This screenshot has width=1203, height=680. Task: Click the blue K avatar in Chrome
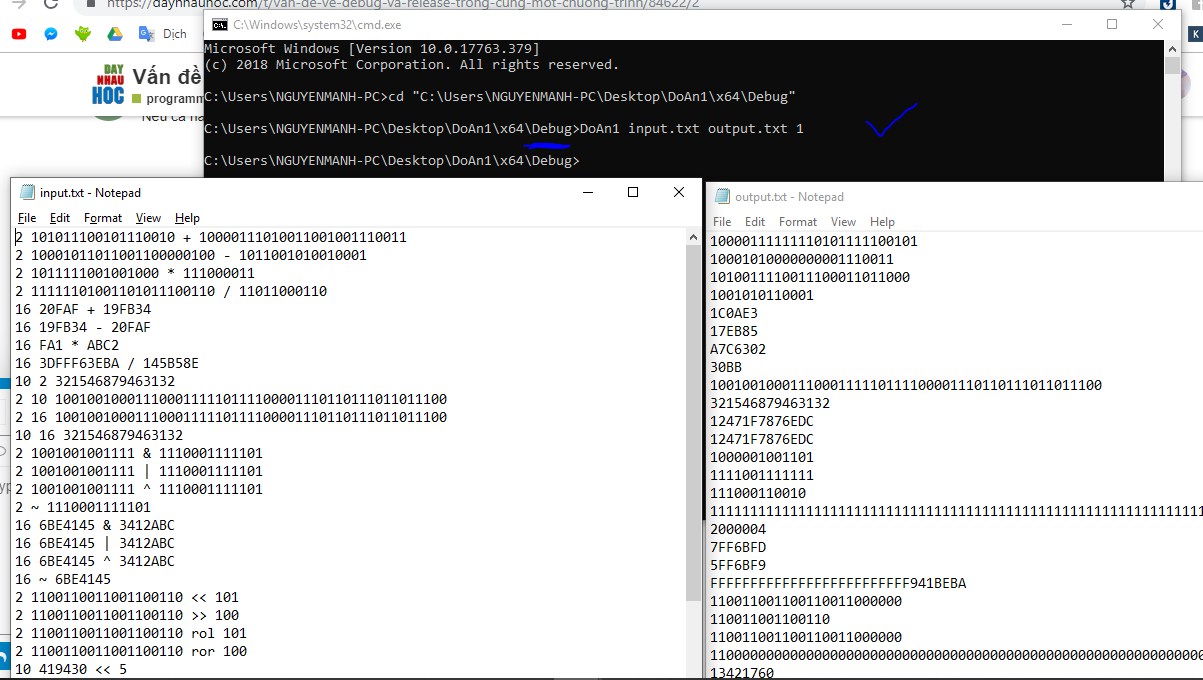point(1196,34)
